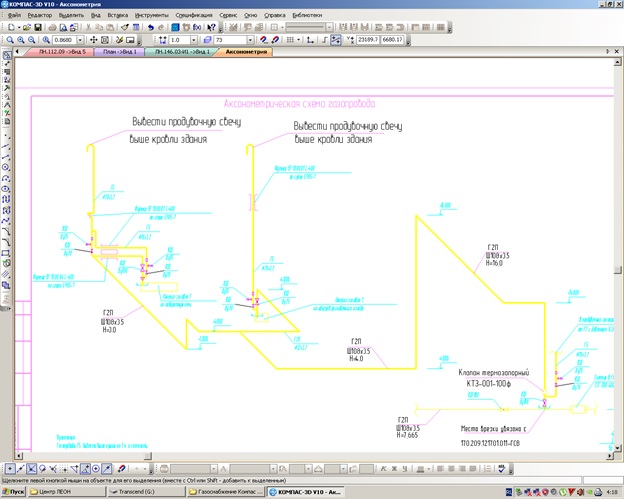Open the Инструменты menu

click(152, 15)
